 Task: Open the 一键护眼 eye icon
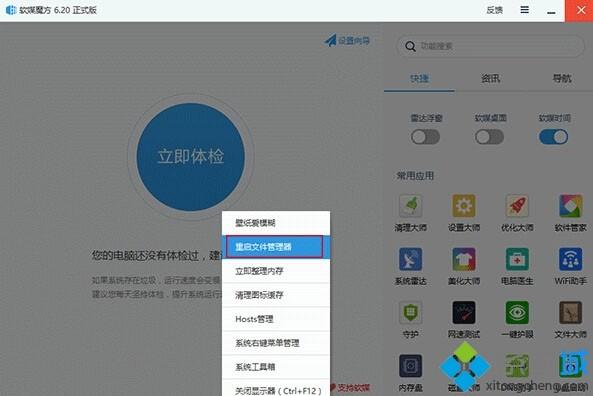(517, 312)
